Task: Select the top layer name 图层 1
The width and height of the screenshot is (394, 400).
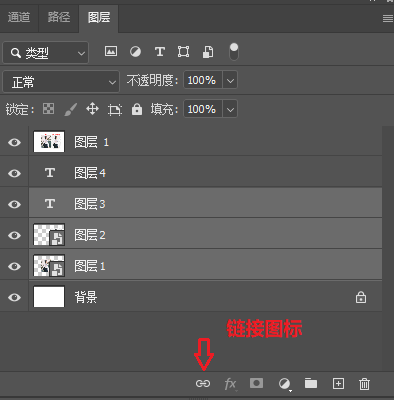Action: click(92, 142)
